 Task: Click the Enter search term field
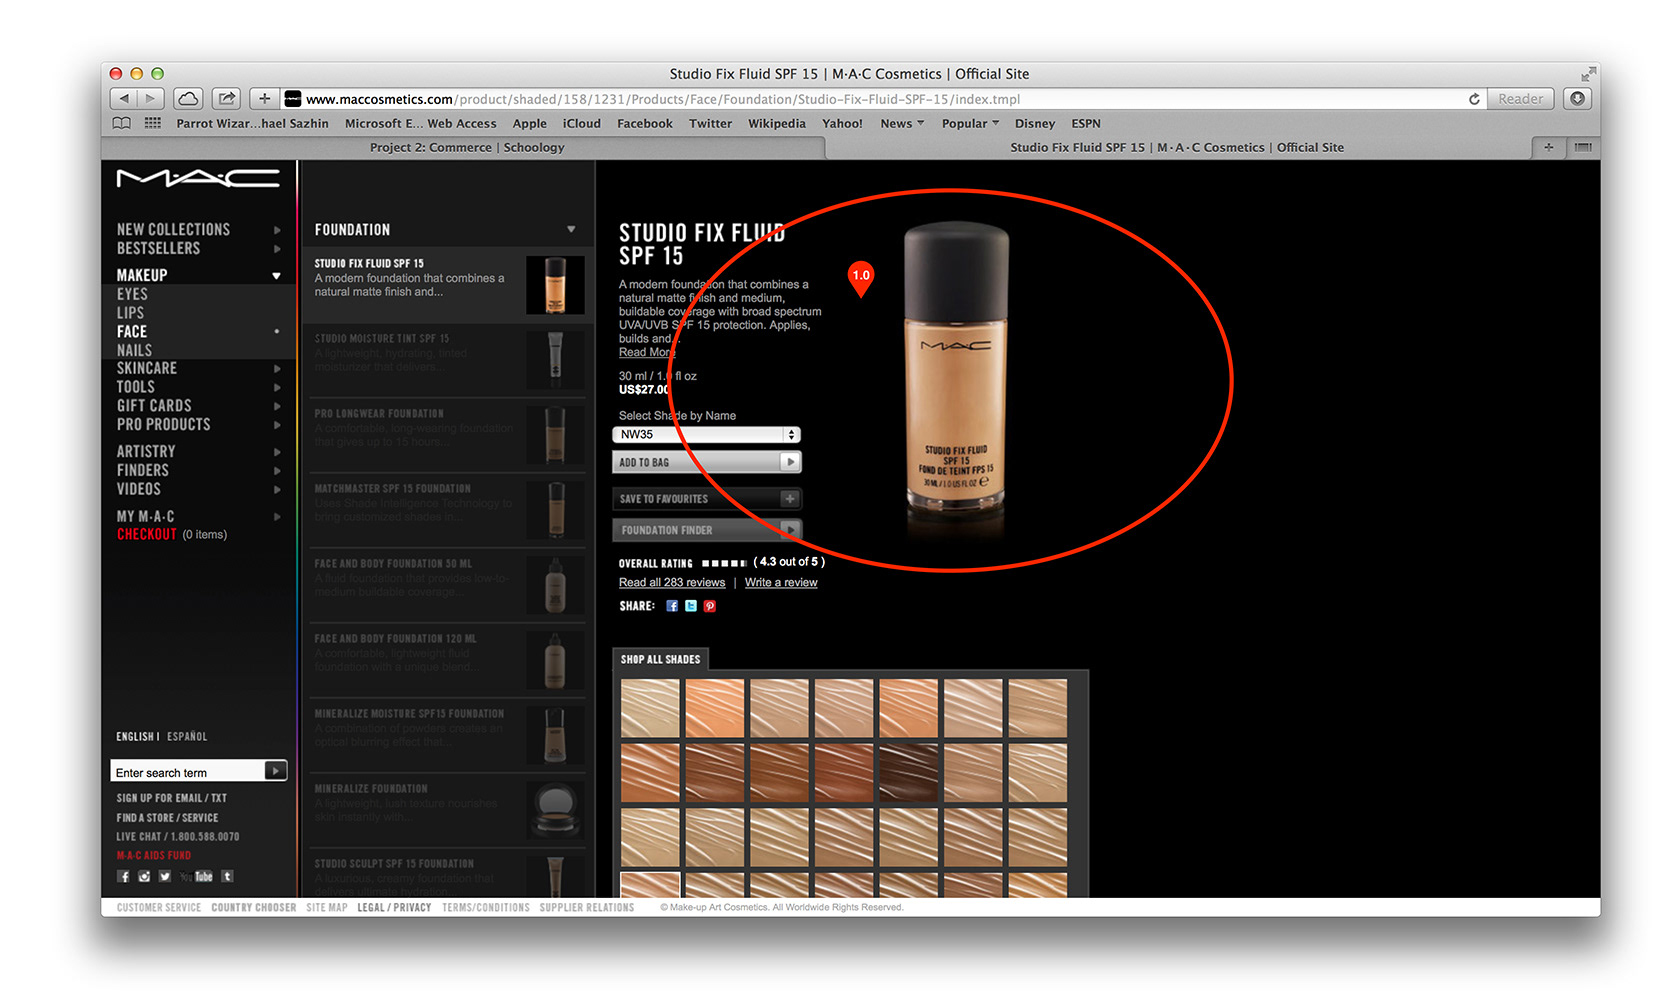click(187, 771)
